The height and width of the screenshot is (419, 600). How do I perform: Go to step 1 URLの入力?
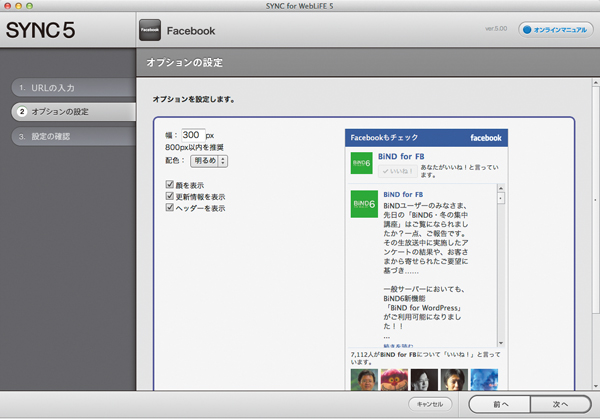click(73, 88)
